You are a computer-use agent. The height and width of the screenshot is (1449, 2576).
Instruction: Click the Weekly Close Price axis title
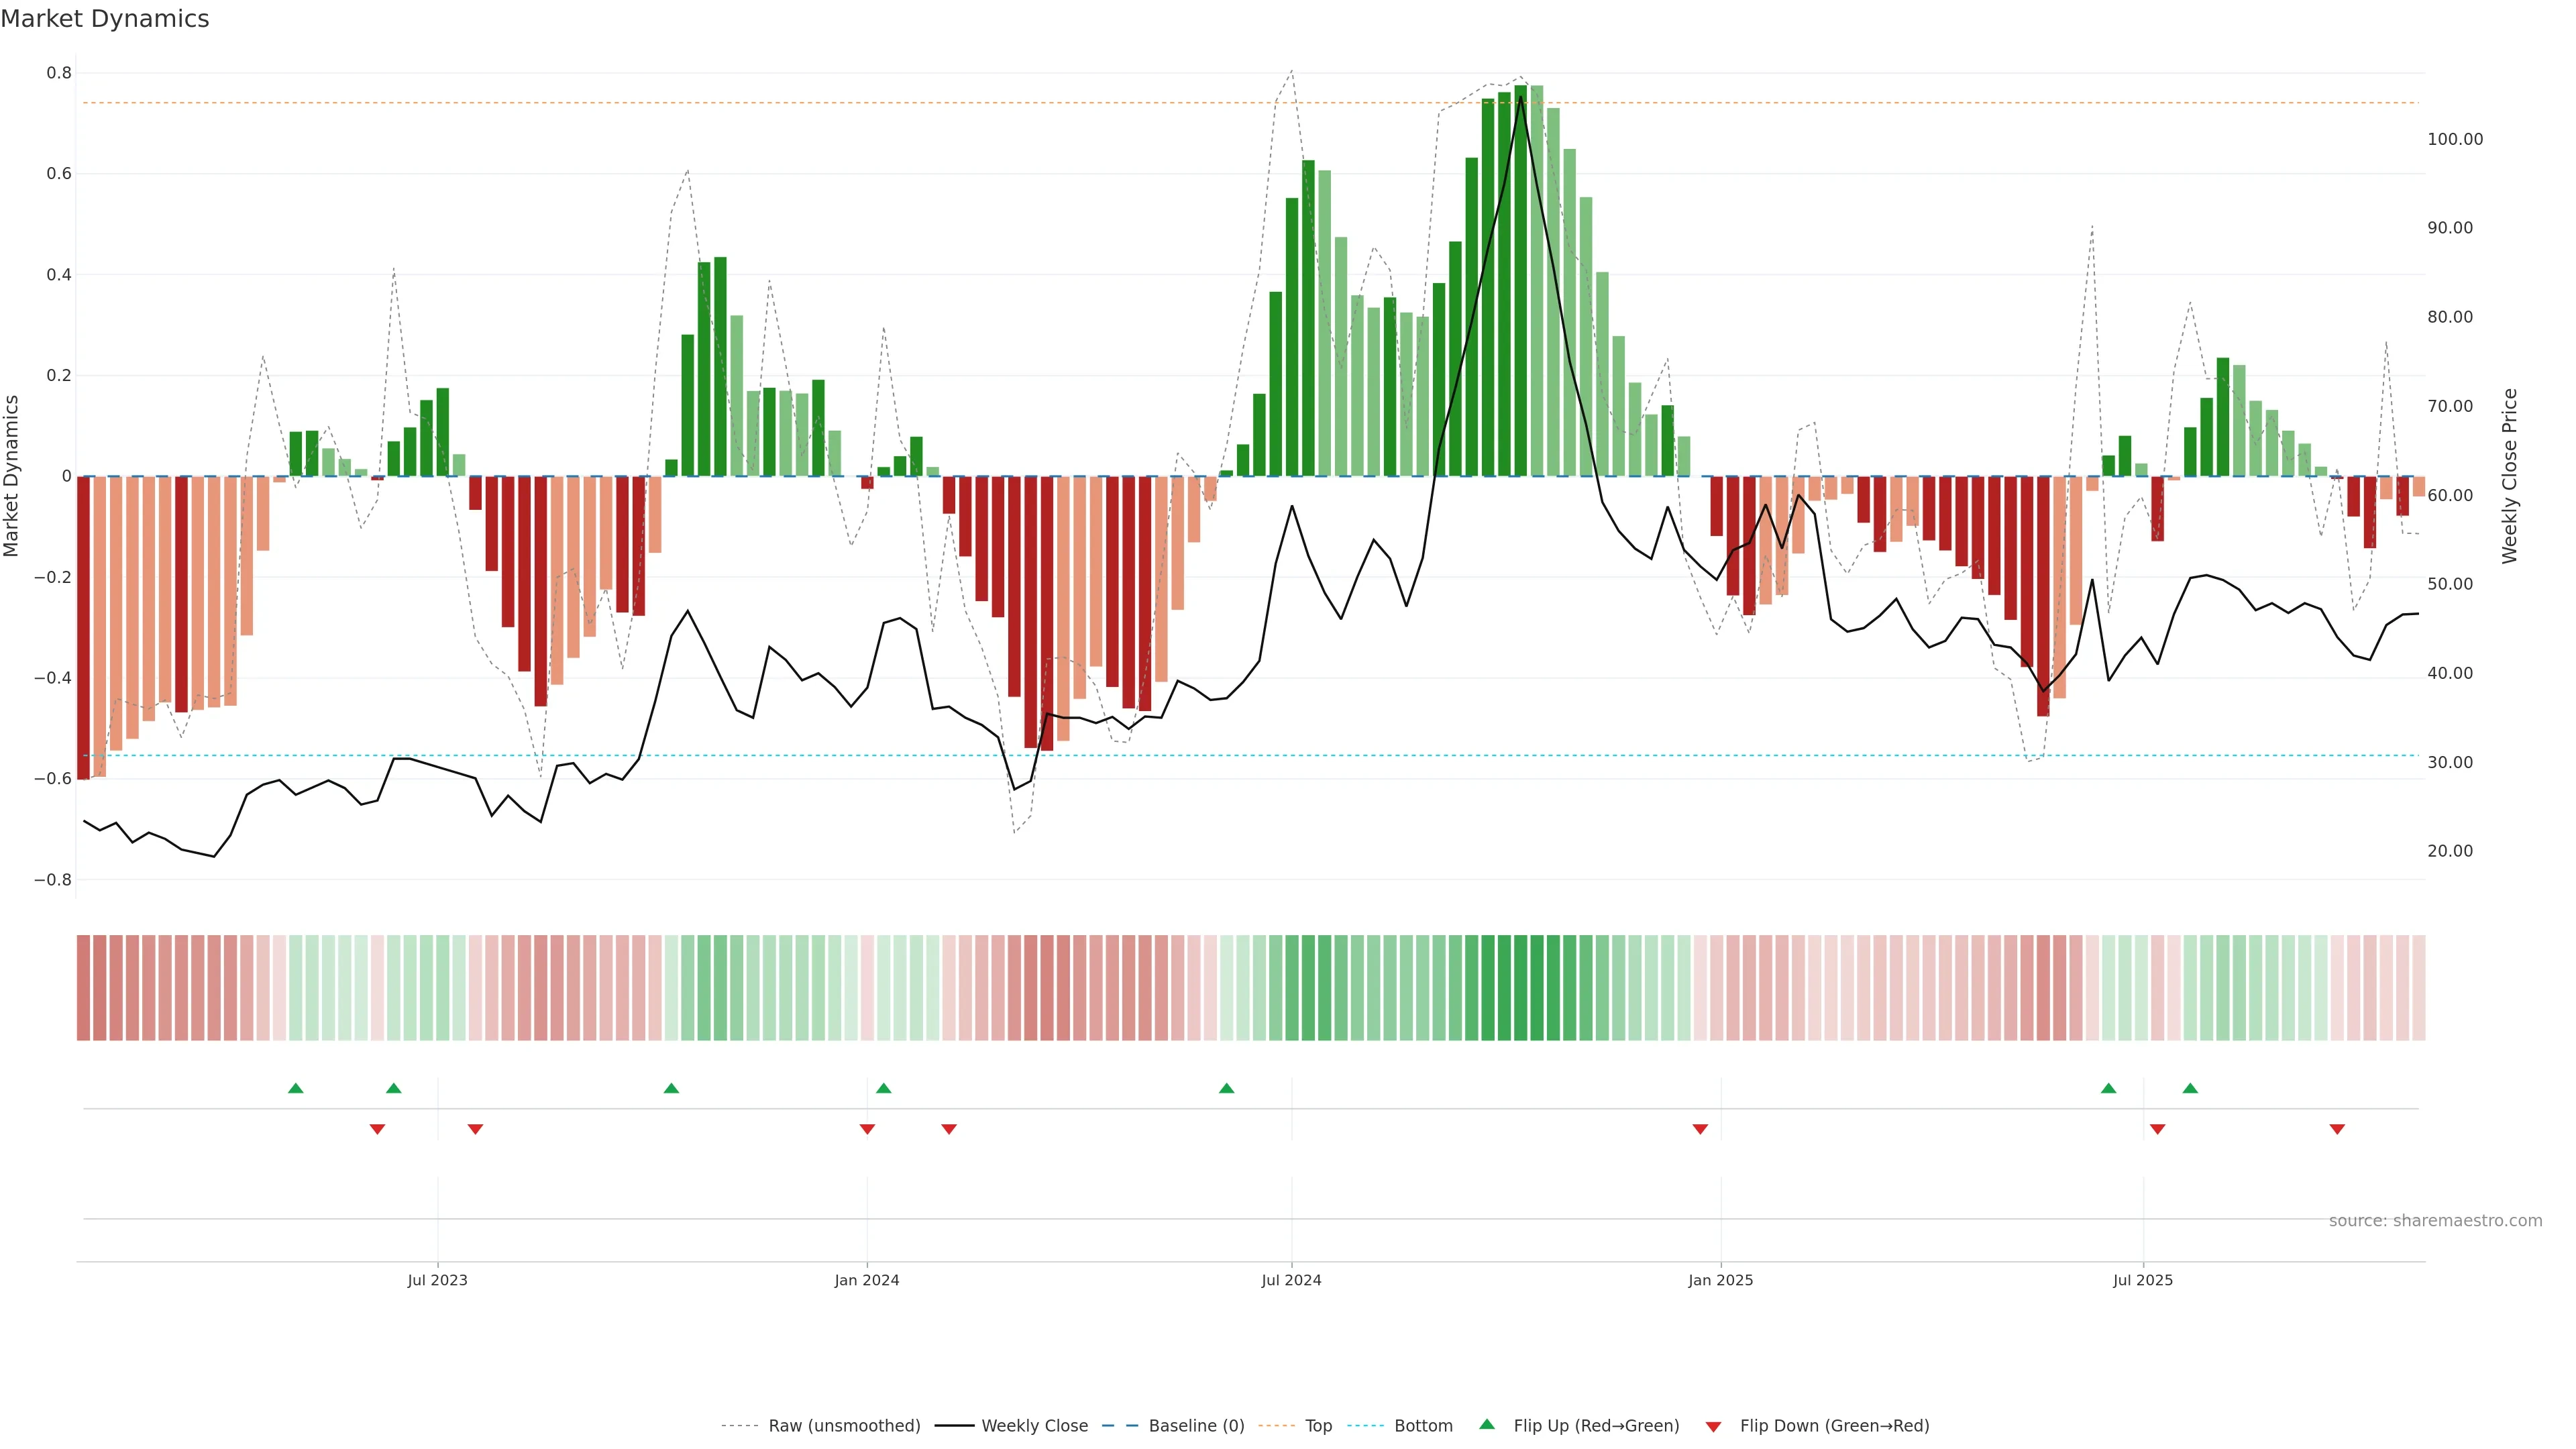[x=2509, y=476]
